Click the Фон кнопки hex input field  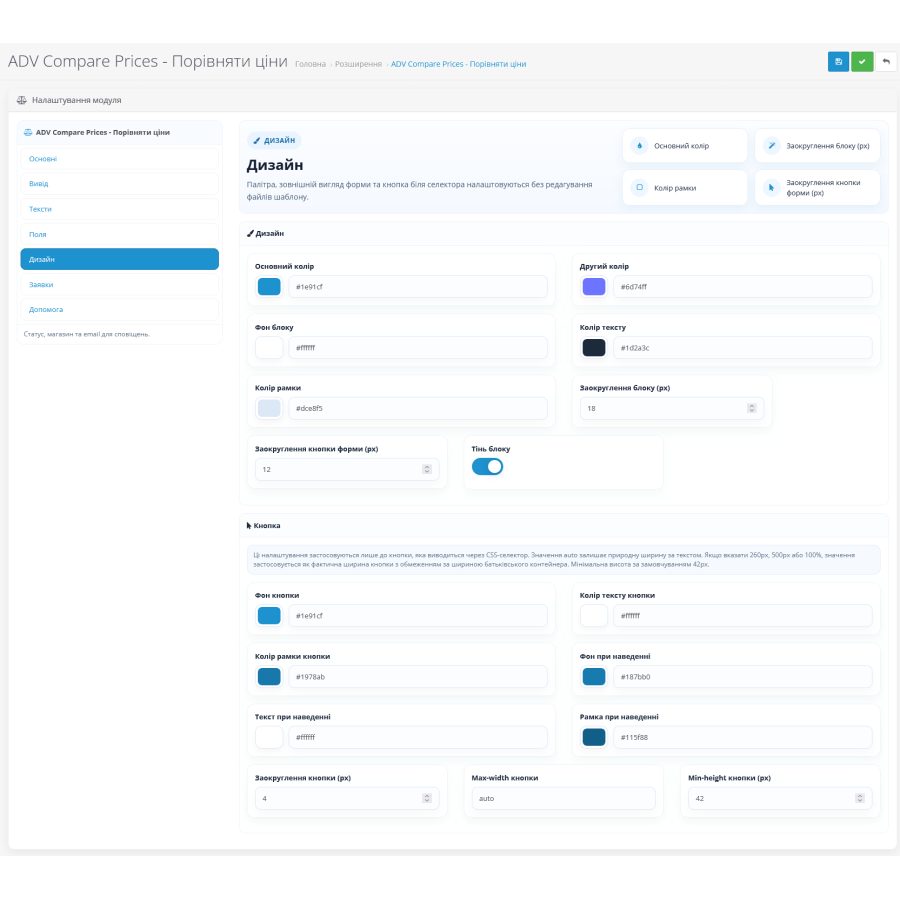point(418,615)
